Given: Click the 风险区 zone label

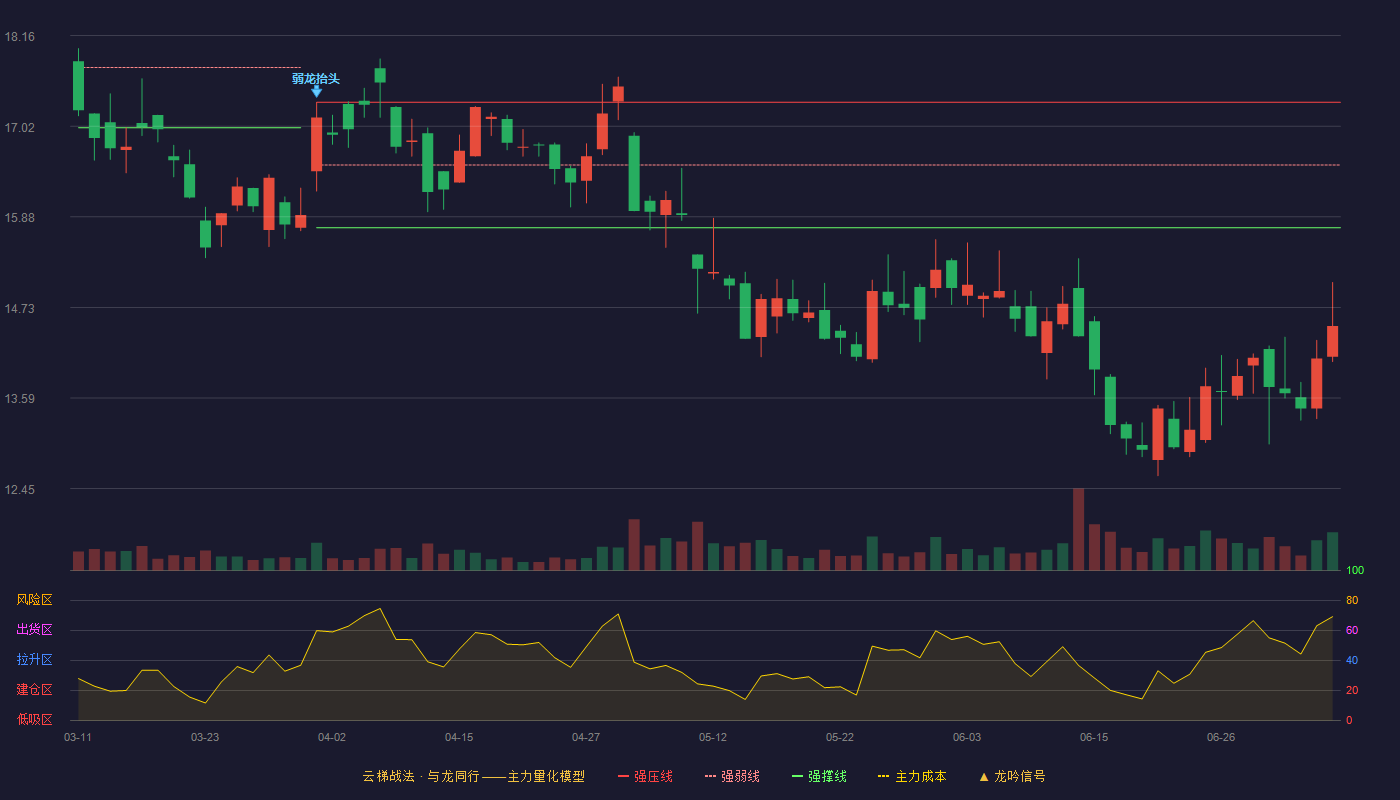Looking at the screenshot, I should click(x=34, y=600).
